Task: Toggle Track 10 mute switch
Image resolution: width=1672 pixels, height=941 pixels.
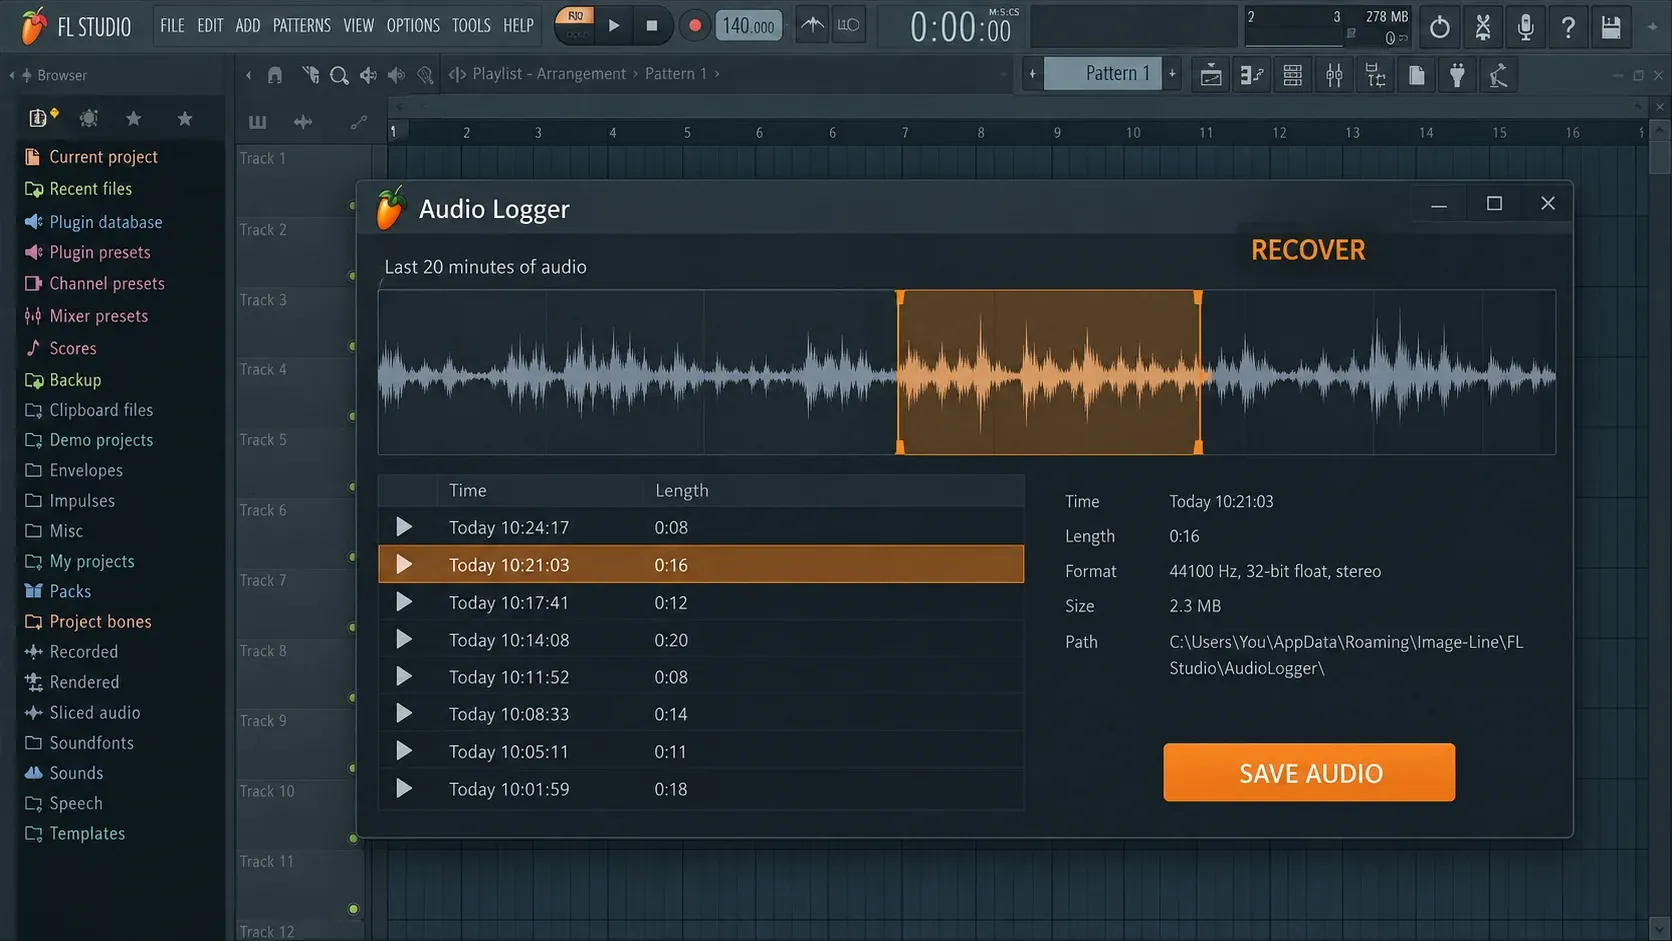Action: 353,838
